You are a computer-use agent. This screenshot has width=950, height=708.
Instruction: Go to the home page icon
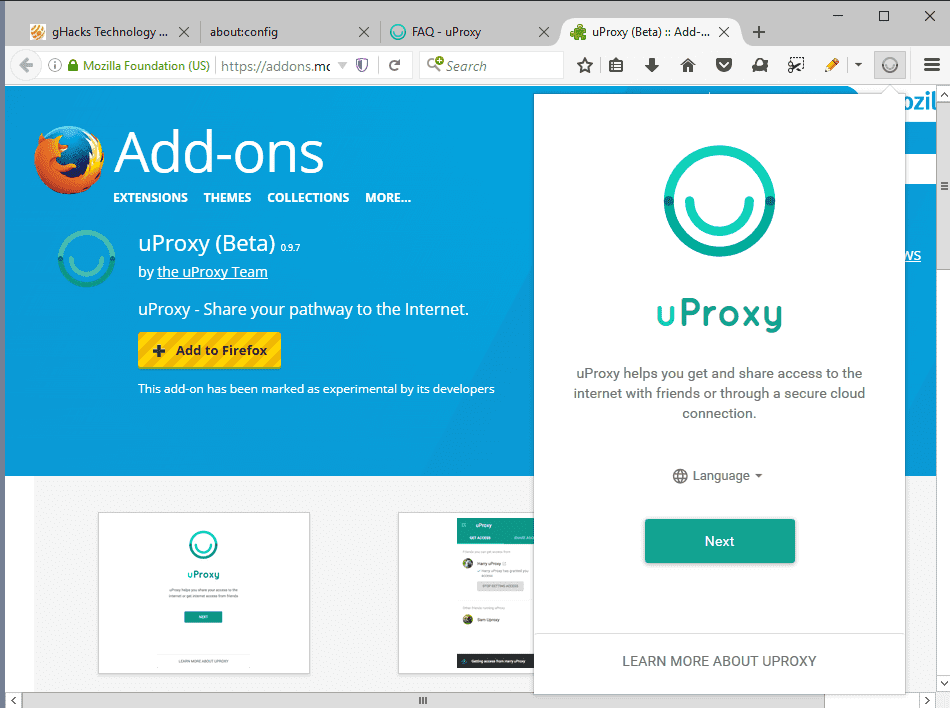688,65
